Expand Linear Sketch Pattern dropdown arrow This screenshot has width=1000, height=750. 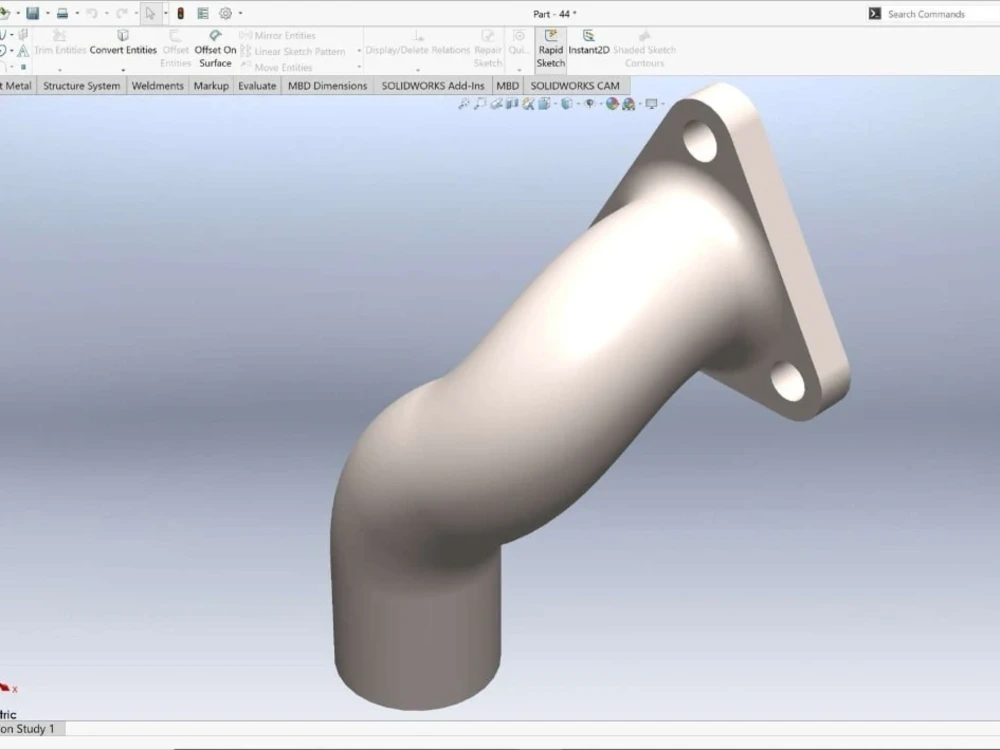coord(359,51)
